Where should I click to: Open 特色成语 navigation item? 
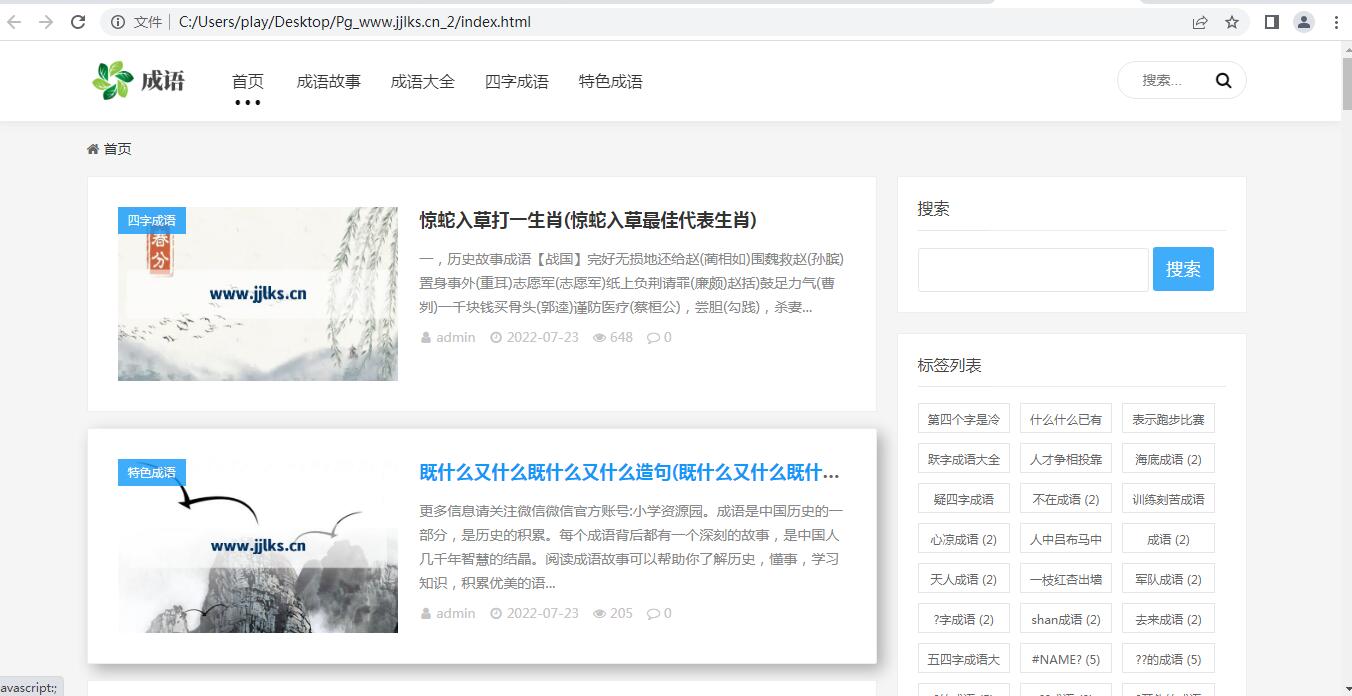610,82
